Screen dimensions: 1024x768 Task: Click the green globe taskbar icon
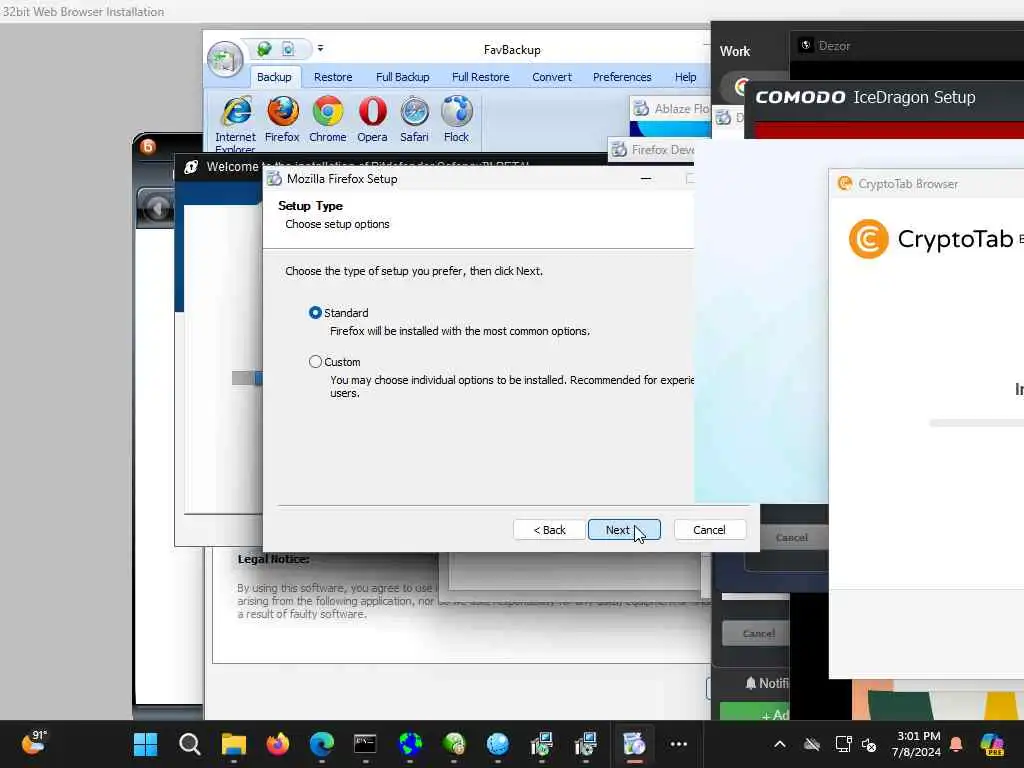click(454, 744)
